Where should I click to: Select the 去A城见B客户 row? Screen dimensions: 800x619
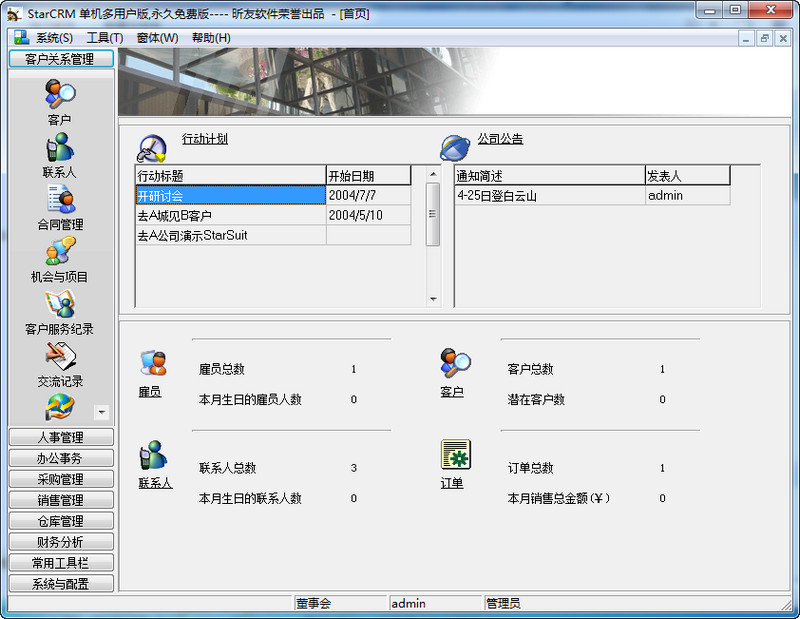231,215
